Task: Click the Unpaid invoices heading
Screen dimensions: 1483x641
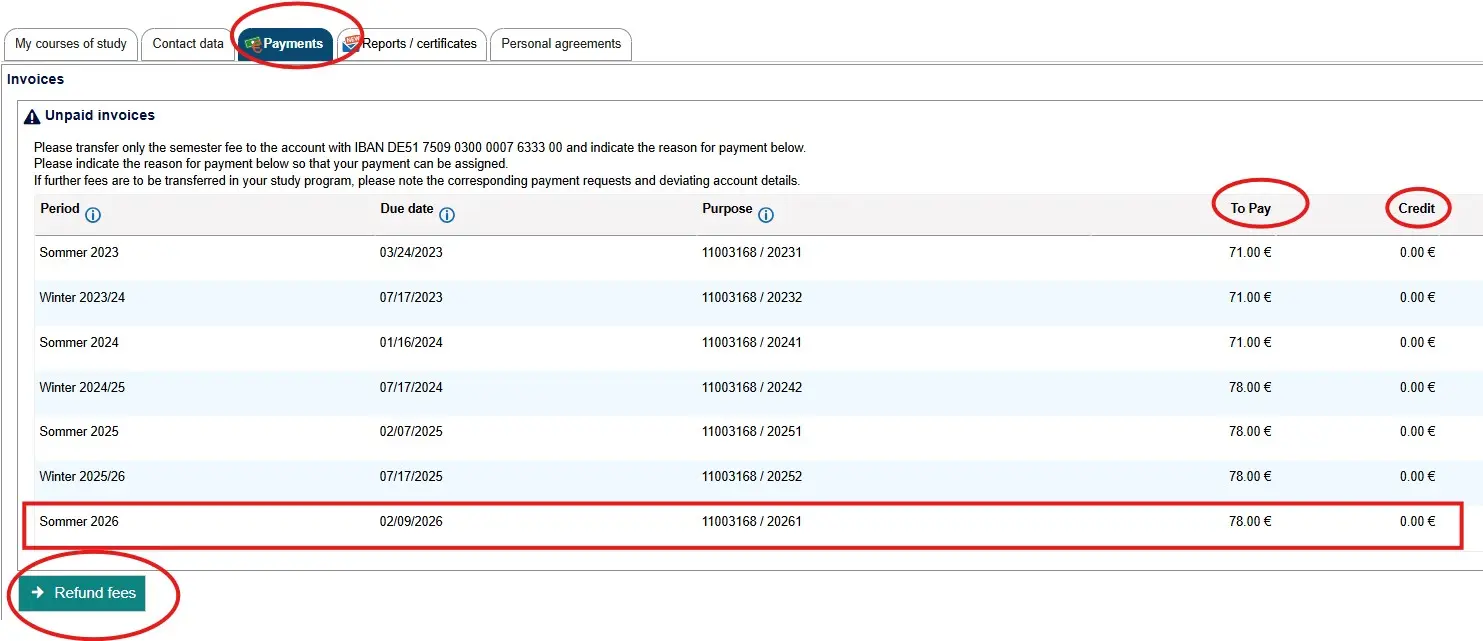Action: 100,116
